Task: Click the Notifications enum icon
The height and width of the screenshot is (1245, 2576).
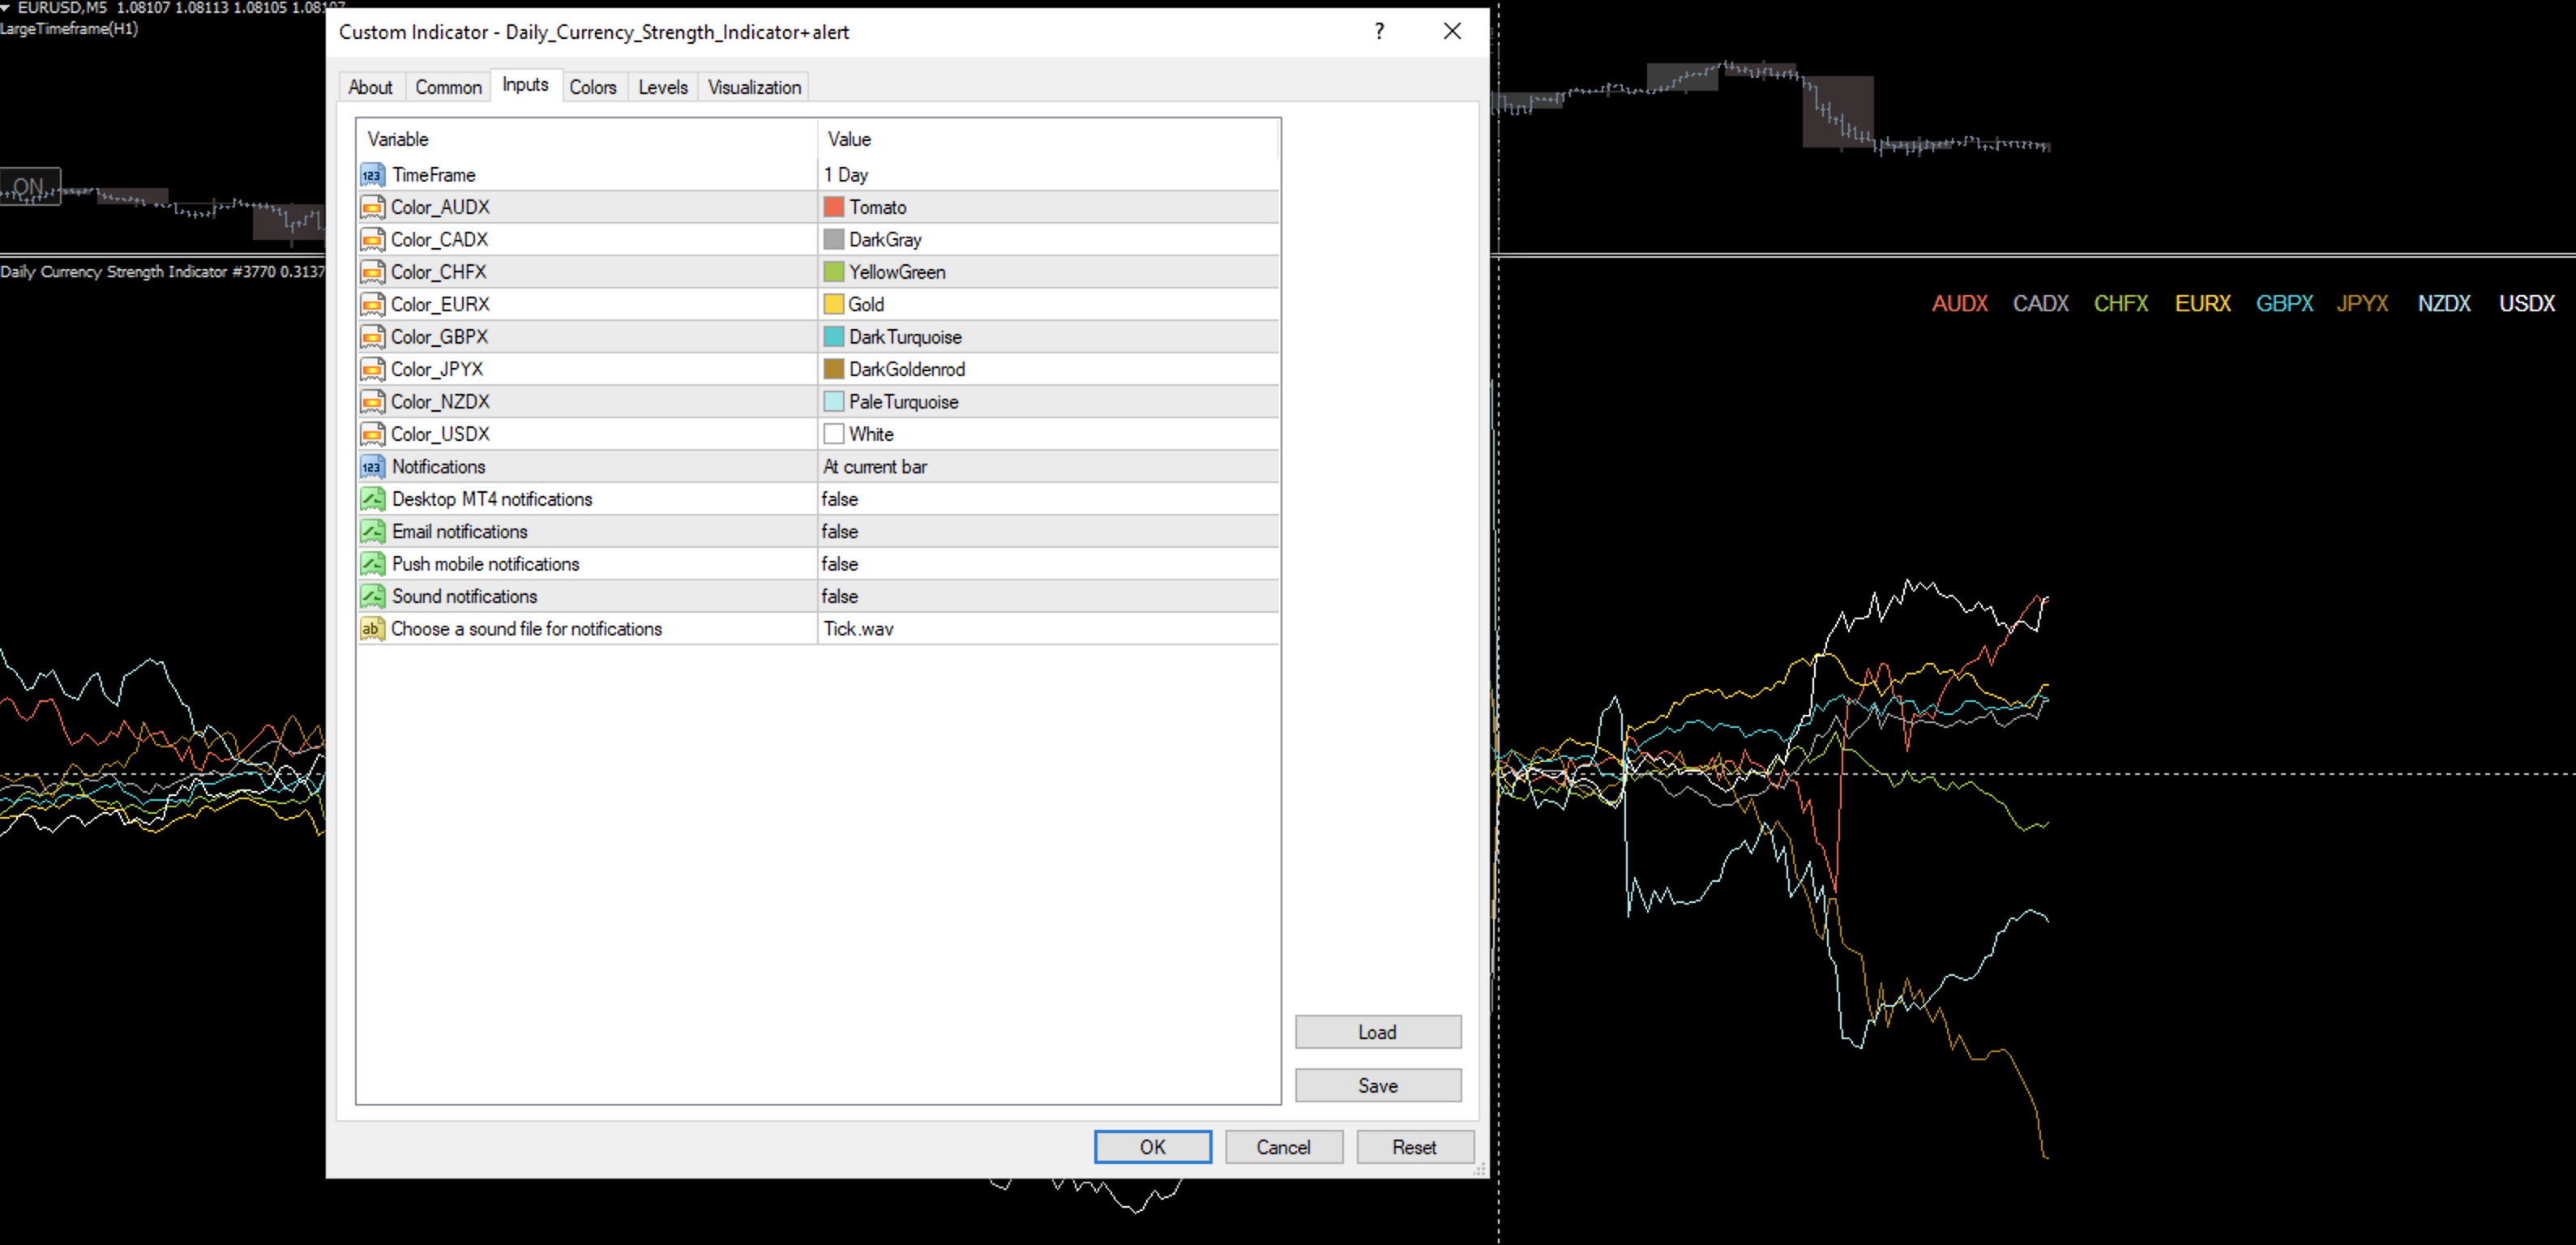Action: 371,467
